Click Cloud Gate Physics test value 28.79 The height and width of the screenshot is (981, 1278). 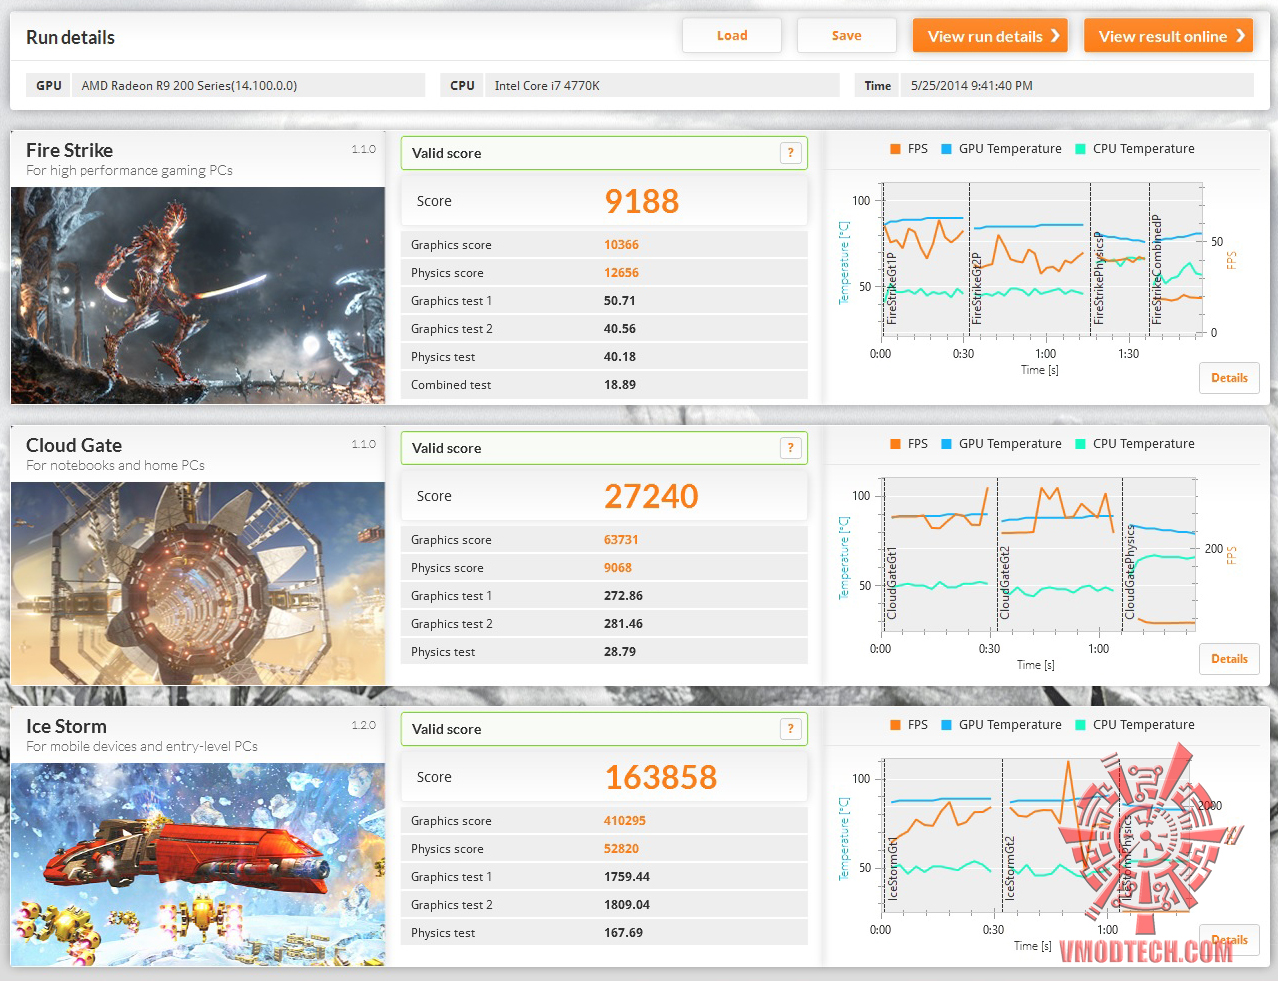(x=620, y=652)
